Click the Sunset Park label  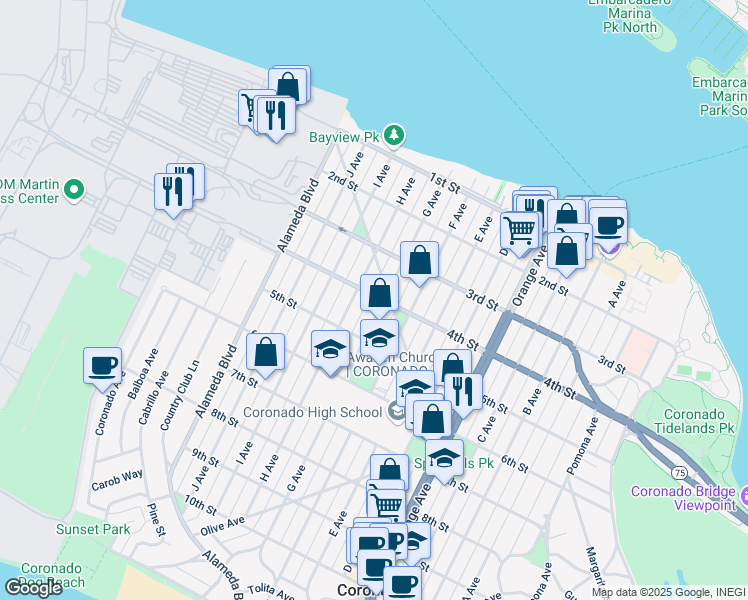[x=93, y=529]
